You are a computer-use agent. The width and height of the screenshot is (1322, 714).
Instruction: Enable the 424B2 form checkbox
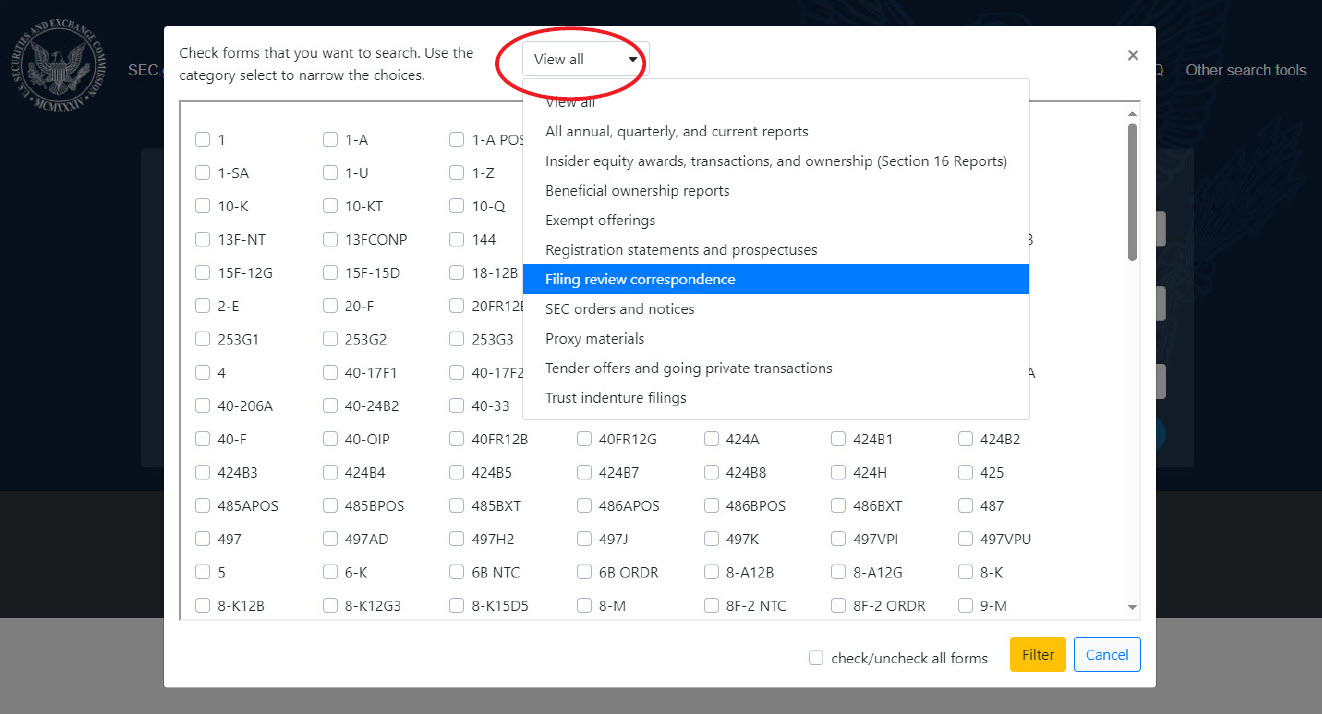click(x=966, y=439)
